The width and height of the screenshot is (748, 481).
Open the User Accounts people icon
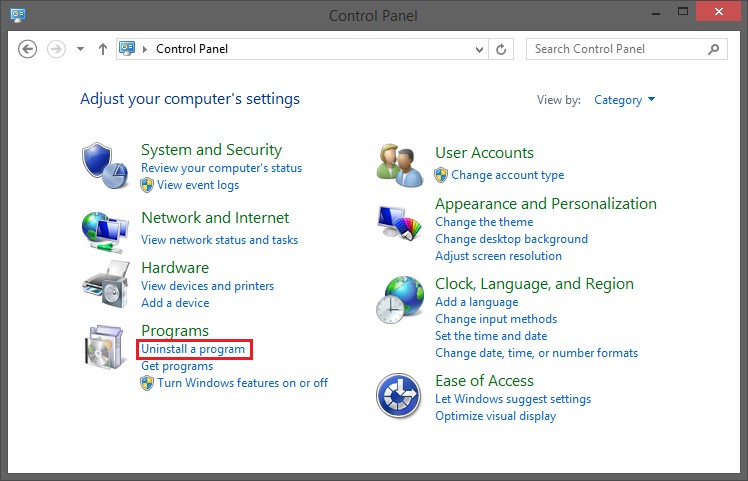400,166
